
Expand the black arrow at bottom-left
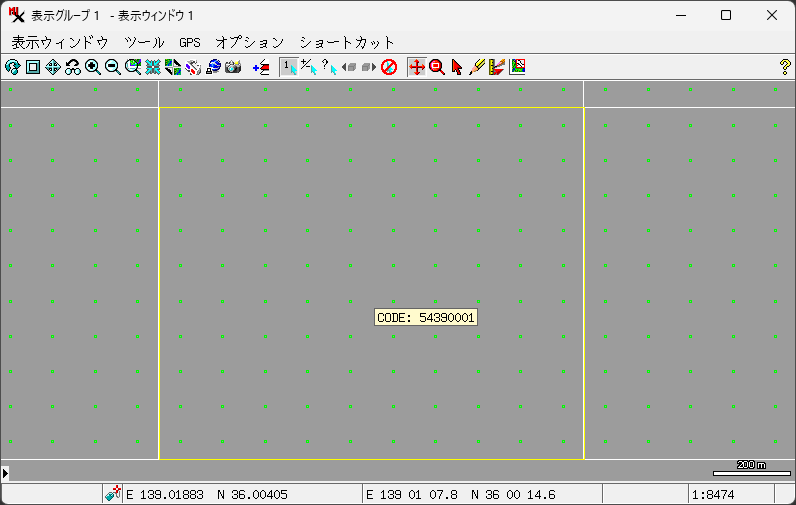coord(5,472)
